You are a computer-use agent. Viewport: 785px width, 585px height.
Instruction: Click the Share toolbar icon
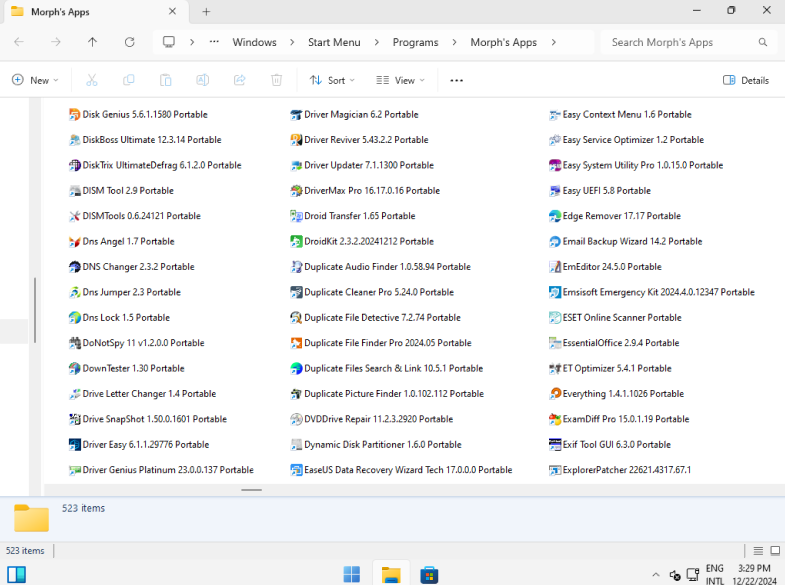click(x=240, y=80)
